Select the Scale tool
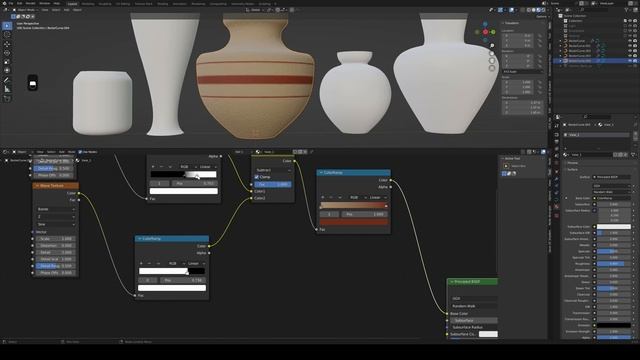The height and width of the screenshot is (360, 640). pos(7,62)
